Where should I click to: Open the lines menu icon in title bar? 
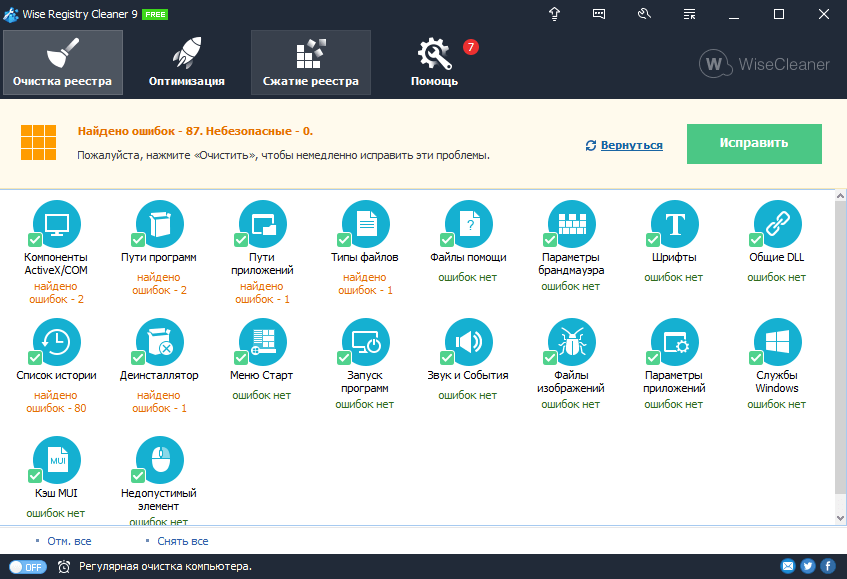click(x=689, y=14)
